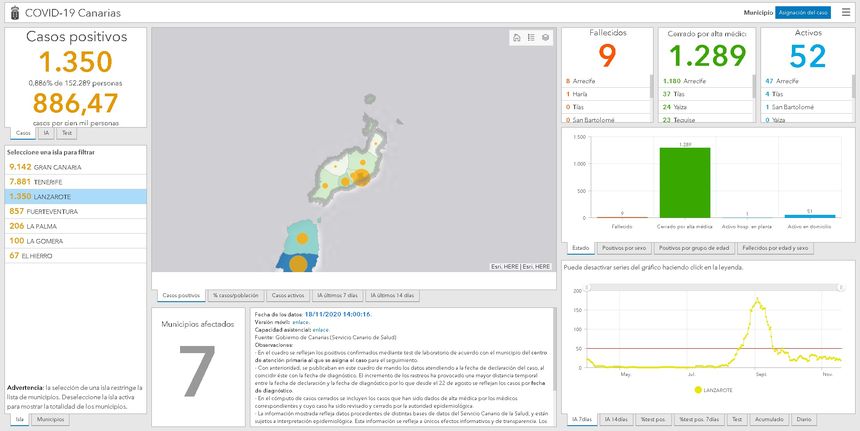Click the Municipio option in header
Image resolution: width=860 pixels, height=431 pixels.
[758, 12]
